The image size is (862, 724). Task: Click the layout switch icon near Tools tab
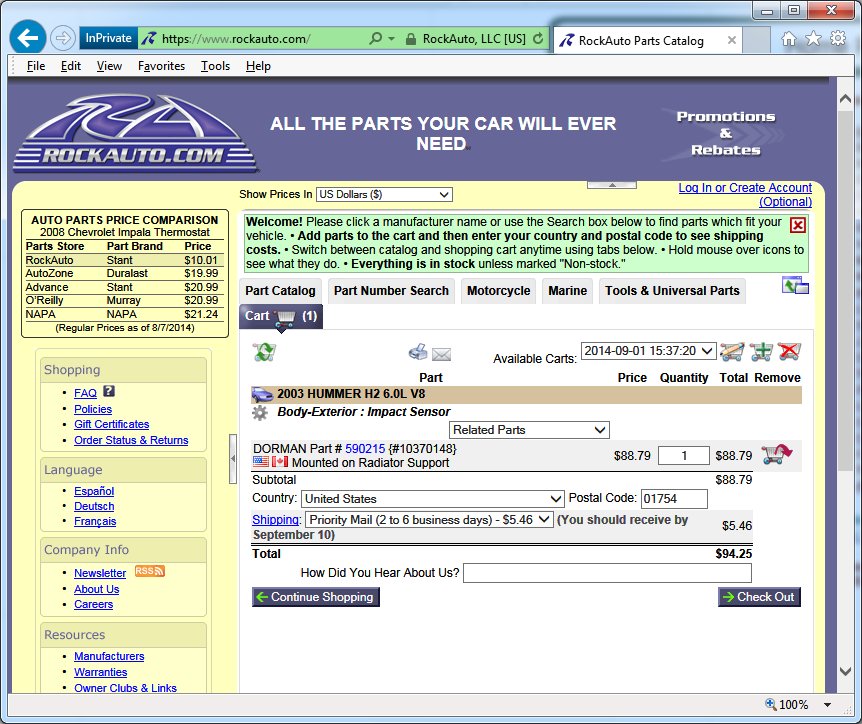point(795,285)
